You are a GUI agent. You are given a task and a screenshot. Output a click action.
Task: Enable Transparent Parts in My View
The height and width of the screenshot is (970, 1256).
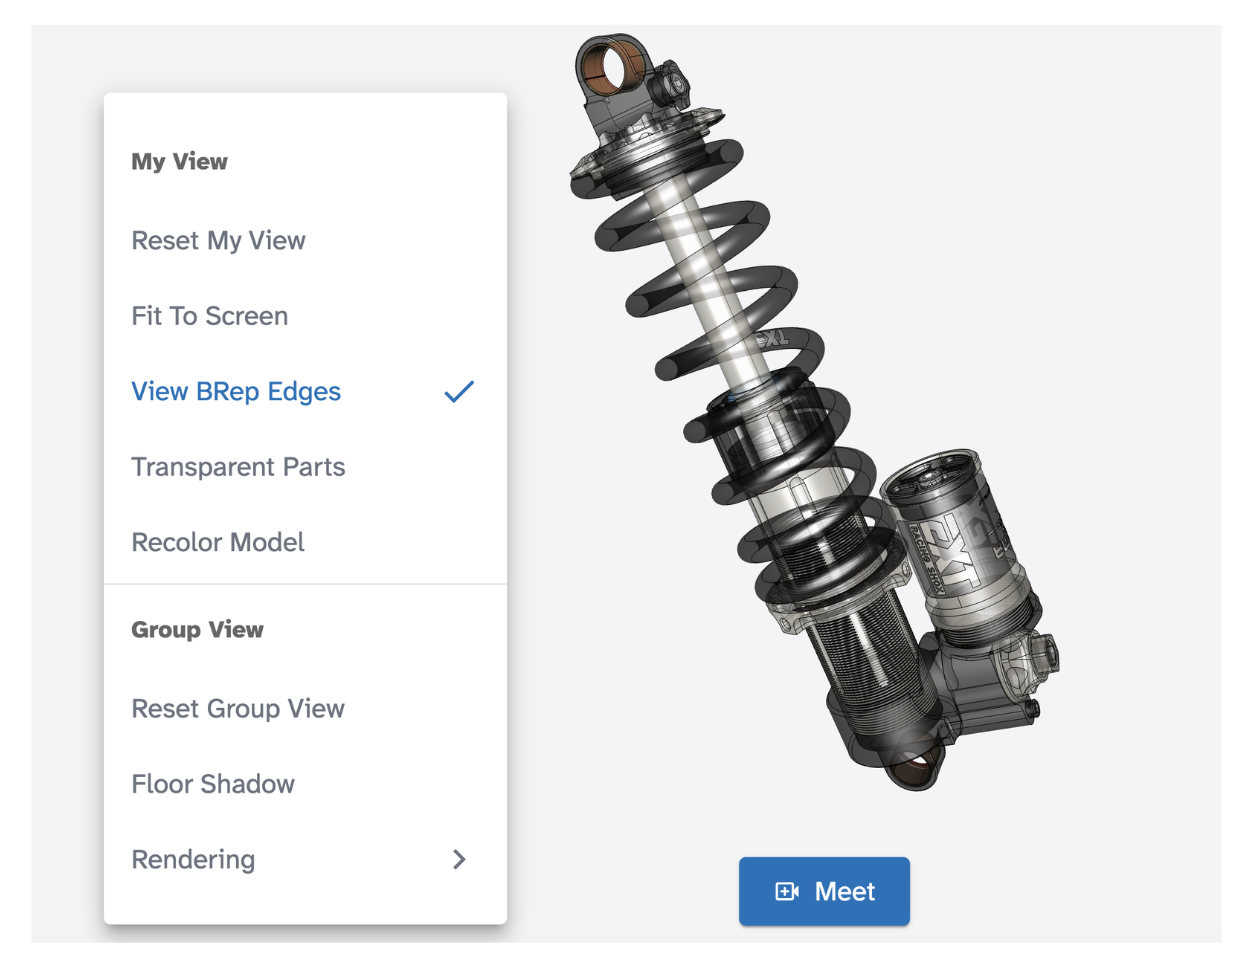305,467
